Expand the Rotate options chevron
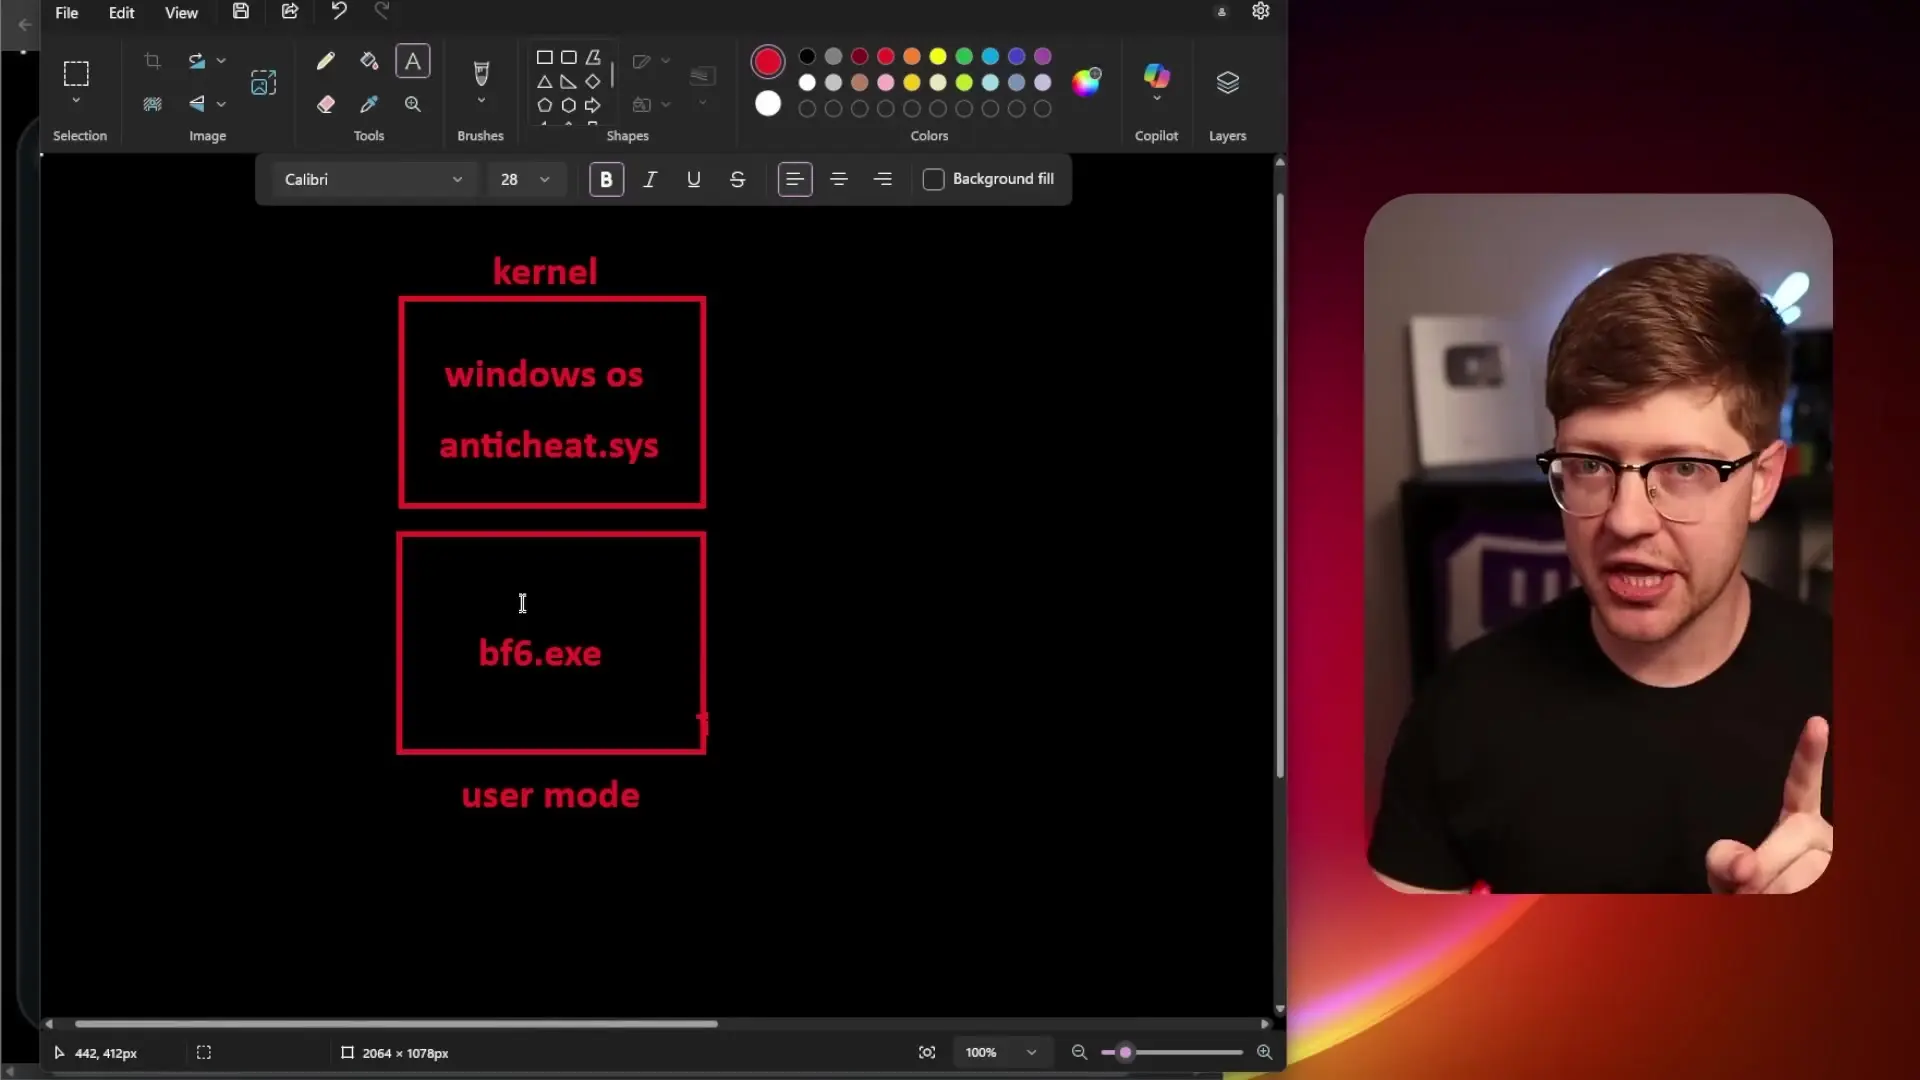 coord(221,61)
